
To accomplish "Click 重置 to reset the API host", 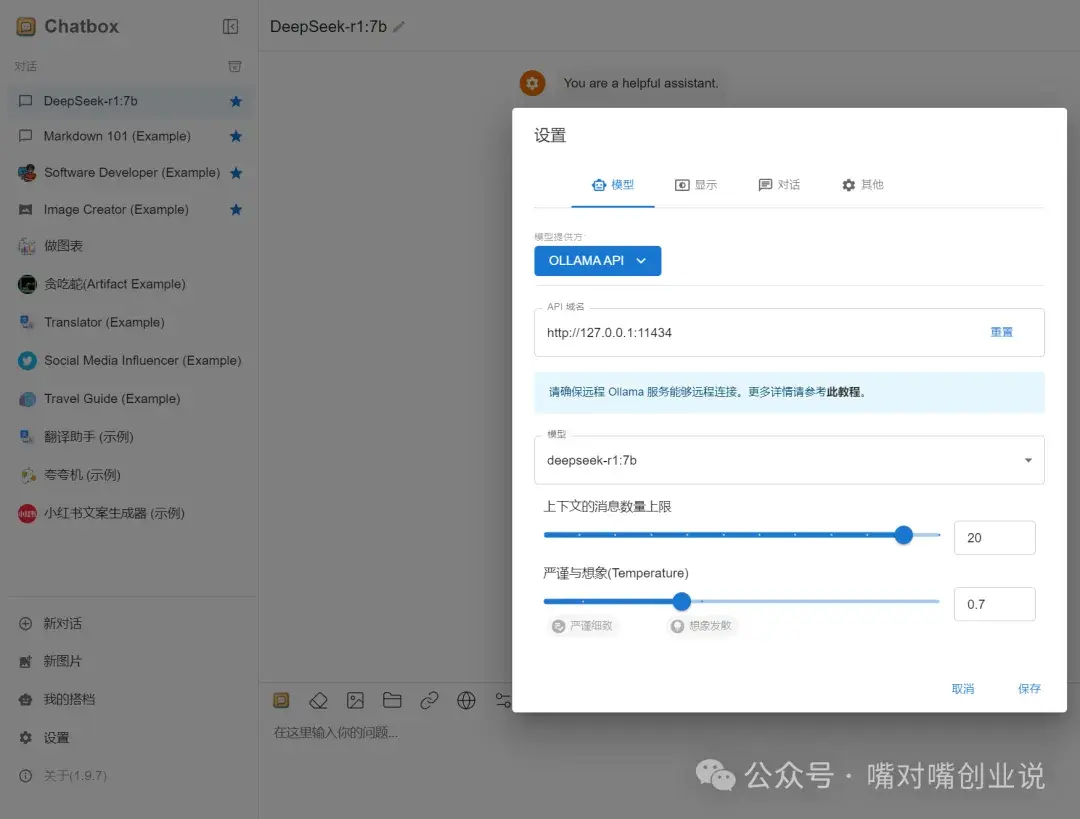I will [x=1001, y=333].
